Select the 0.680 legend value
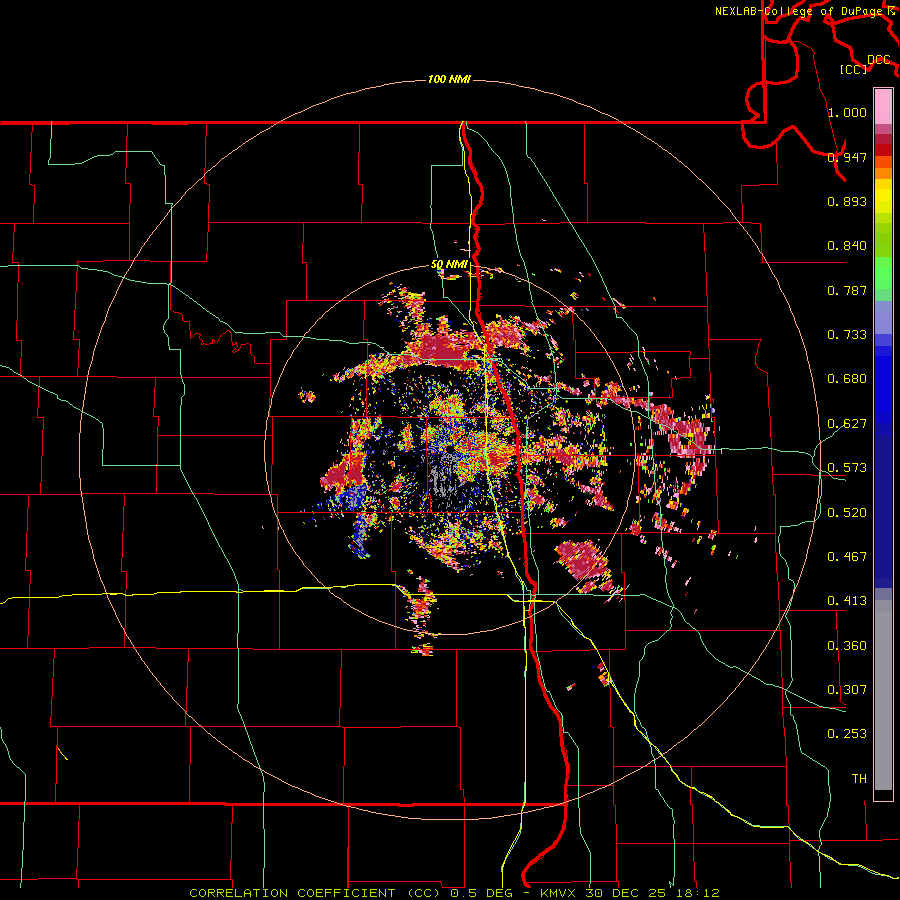The height and width of the screenshot is (900, 900). (847, 379)
